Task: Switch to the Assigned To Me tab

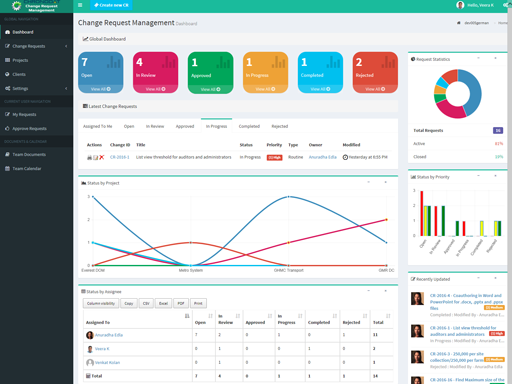Action: click(98, 126)
